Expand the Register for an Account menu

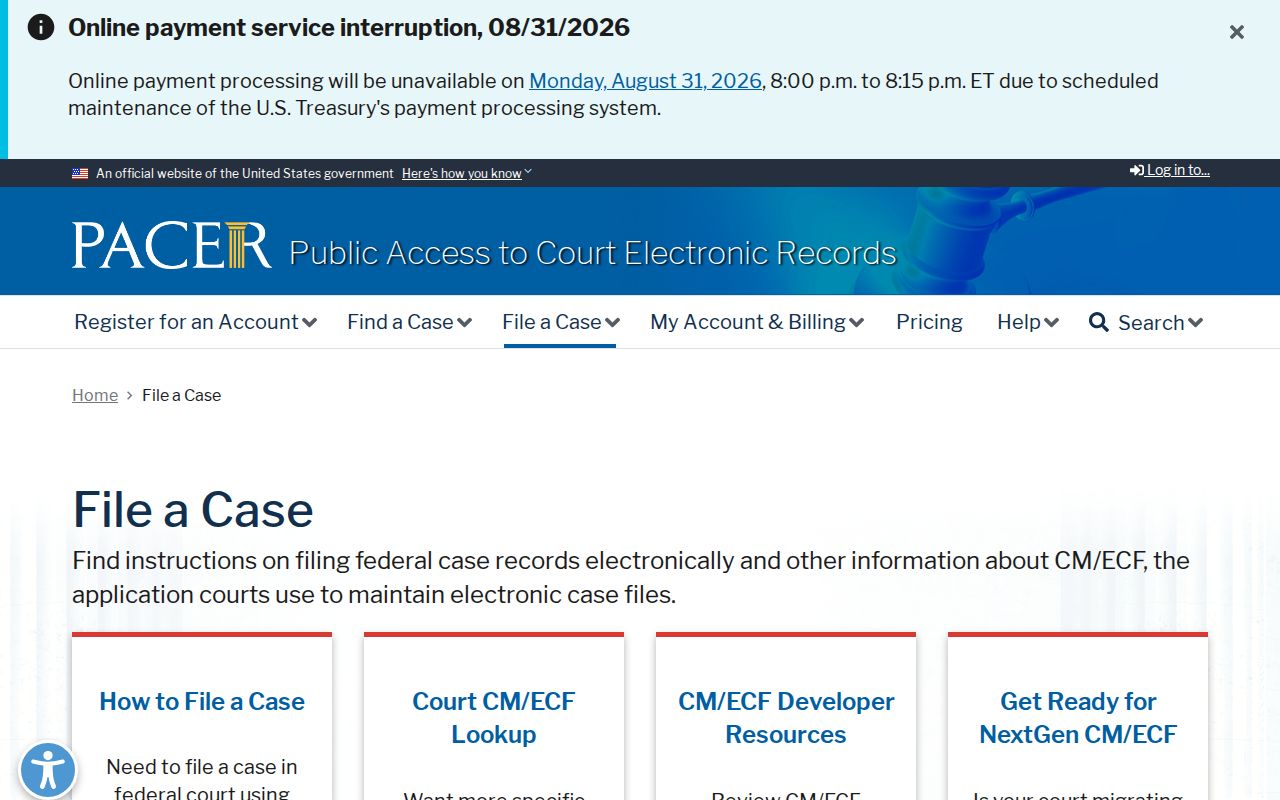point(196,322)
